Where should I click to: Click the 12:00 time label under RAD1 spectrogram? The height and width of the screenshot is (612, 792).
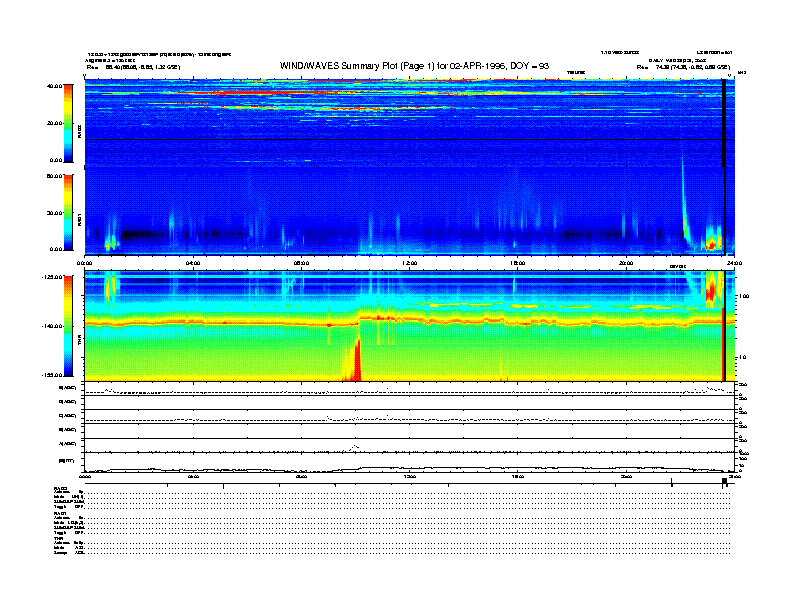click(x=410, y=263)
